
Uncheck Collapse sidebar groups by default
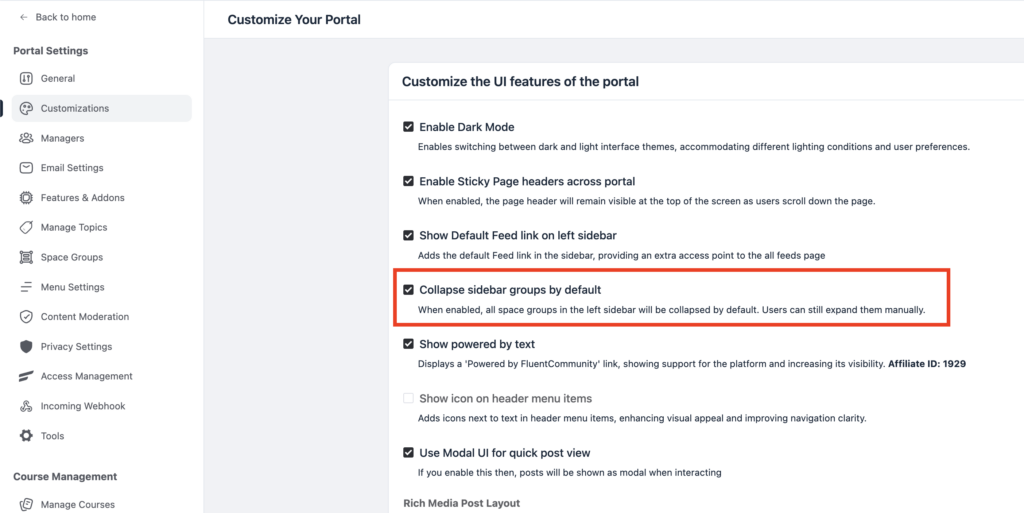point(408,290)
